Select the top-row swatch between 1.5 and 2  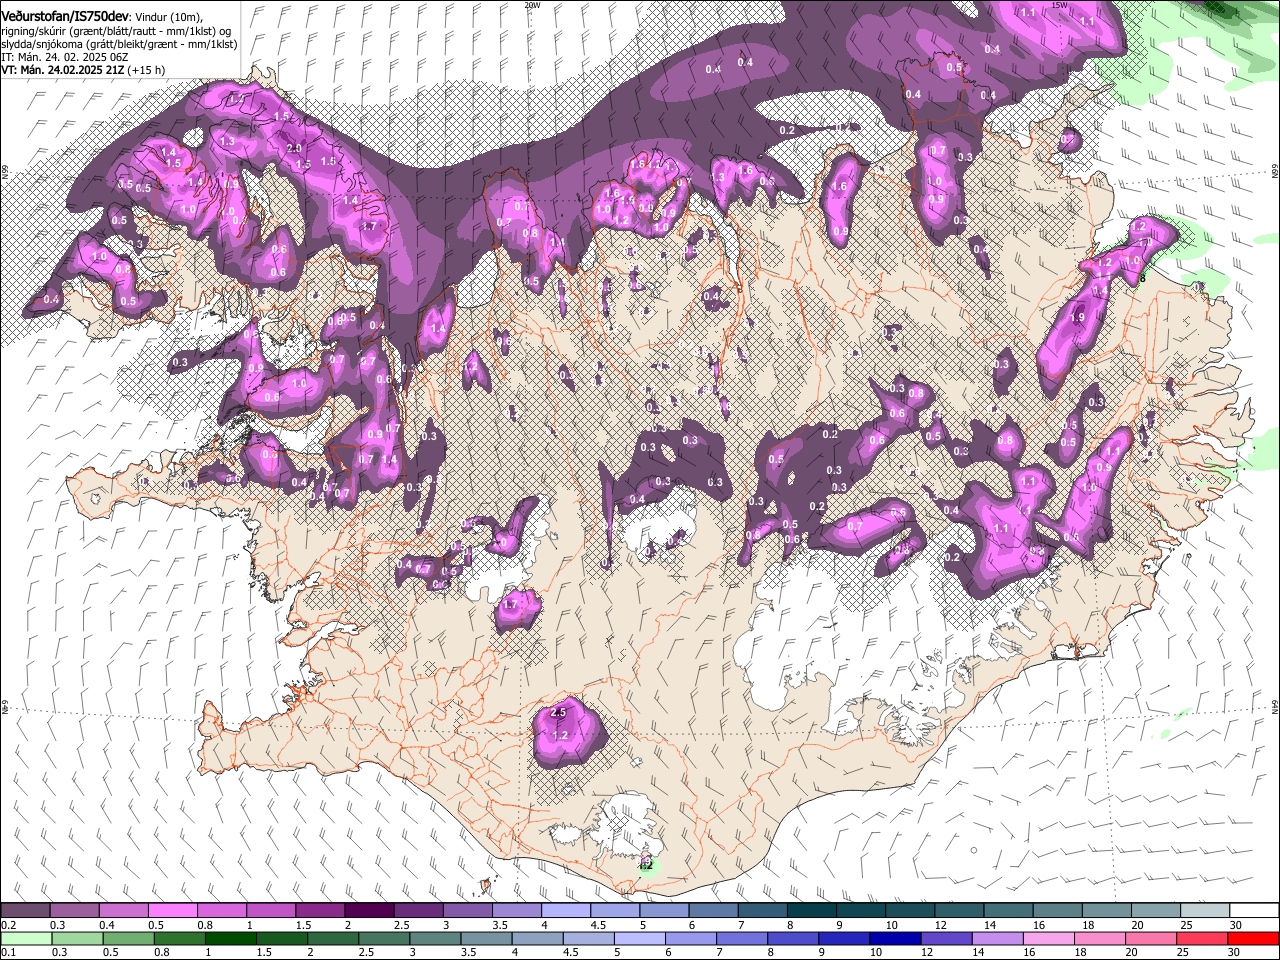[x=320, y=911]
